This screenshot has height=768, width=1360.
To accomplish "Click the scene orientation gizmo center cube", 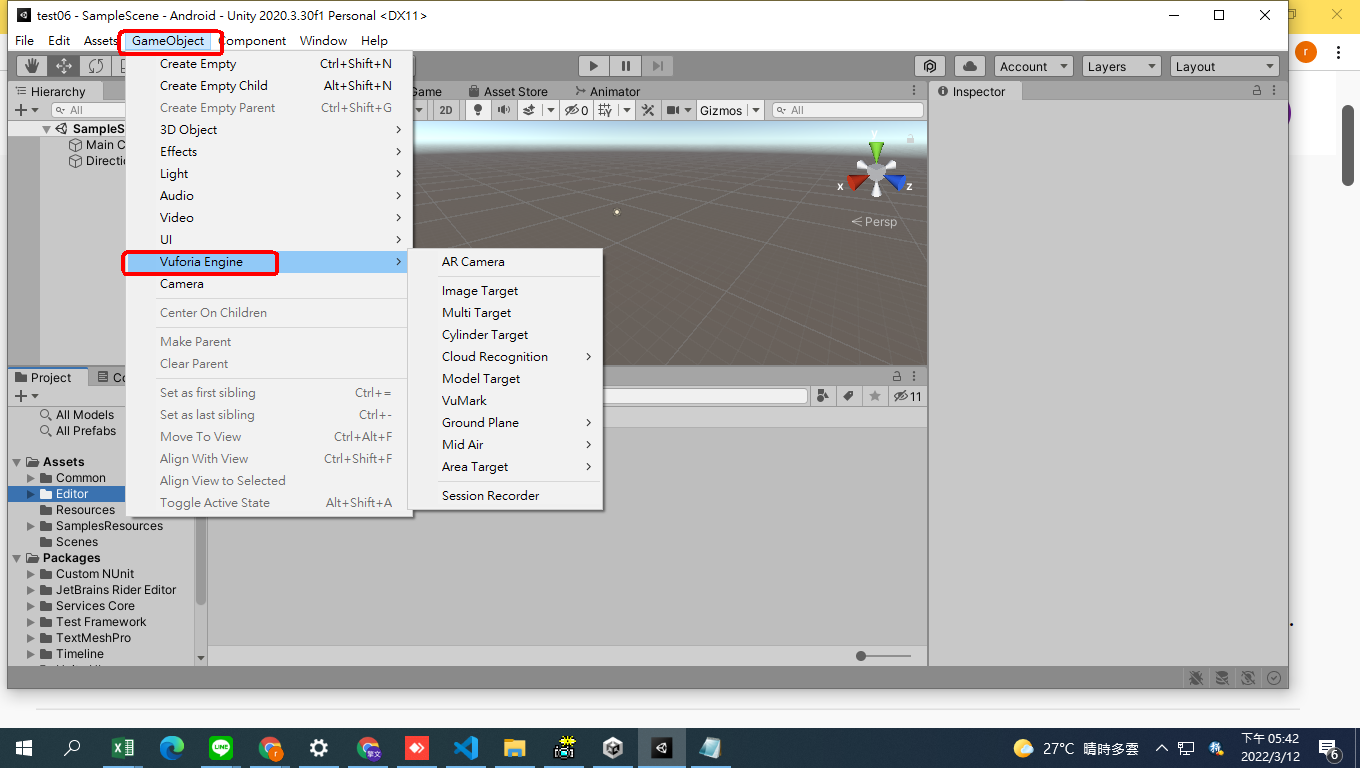I will pos(876,174).
